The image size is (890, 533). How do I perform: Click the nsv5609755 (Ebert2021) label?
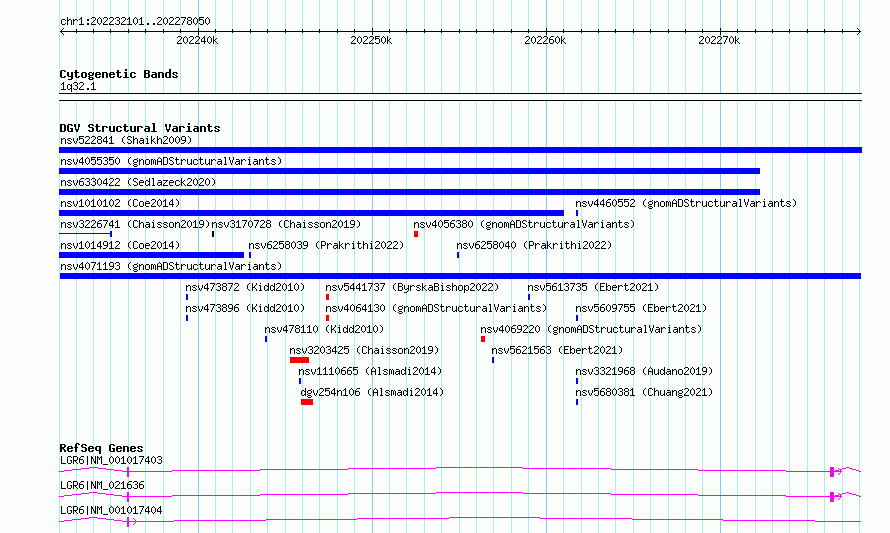[x=641, y=308]
